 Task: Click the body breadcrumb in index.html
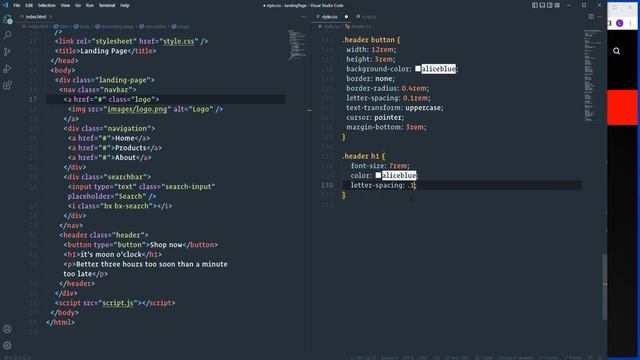click(82, 27)
